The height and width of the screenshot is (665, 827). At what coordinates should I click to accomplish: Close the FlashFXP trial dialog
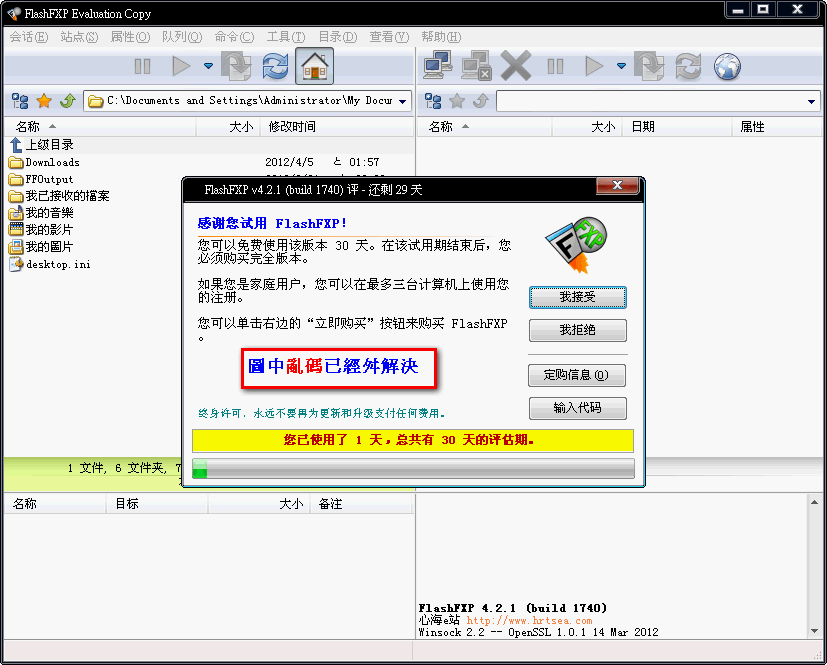[617, 185]
